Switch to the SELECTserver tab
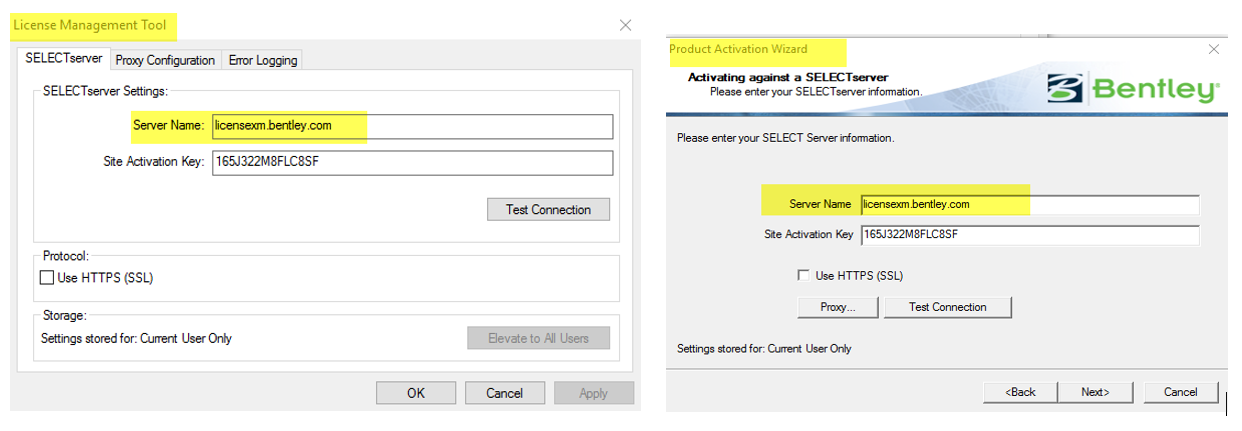Screen dimensions: 1242x431 click(63, 59)
